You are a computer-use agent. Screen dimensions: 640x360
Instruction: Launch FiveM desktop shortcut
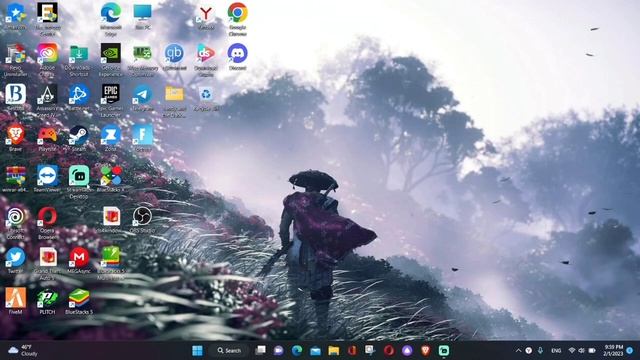point(16,298)
